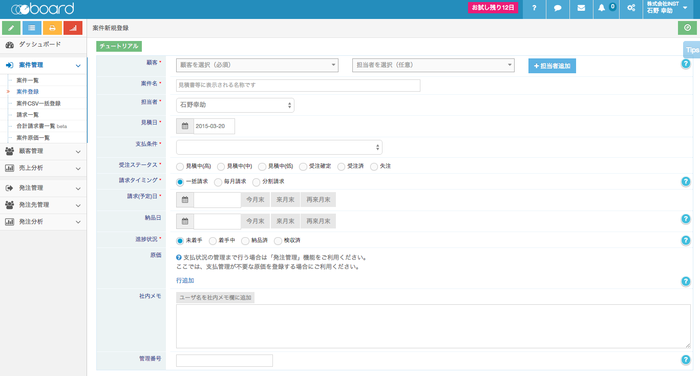Click the board logo

[42, 8]
